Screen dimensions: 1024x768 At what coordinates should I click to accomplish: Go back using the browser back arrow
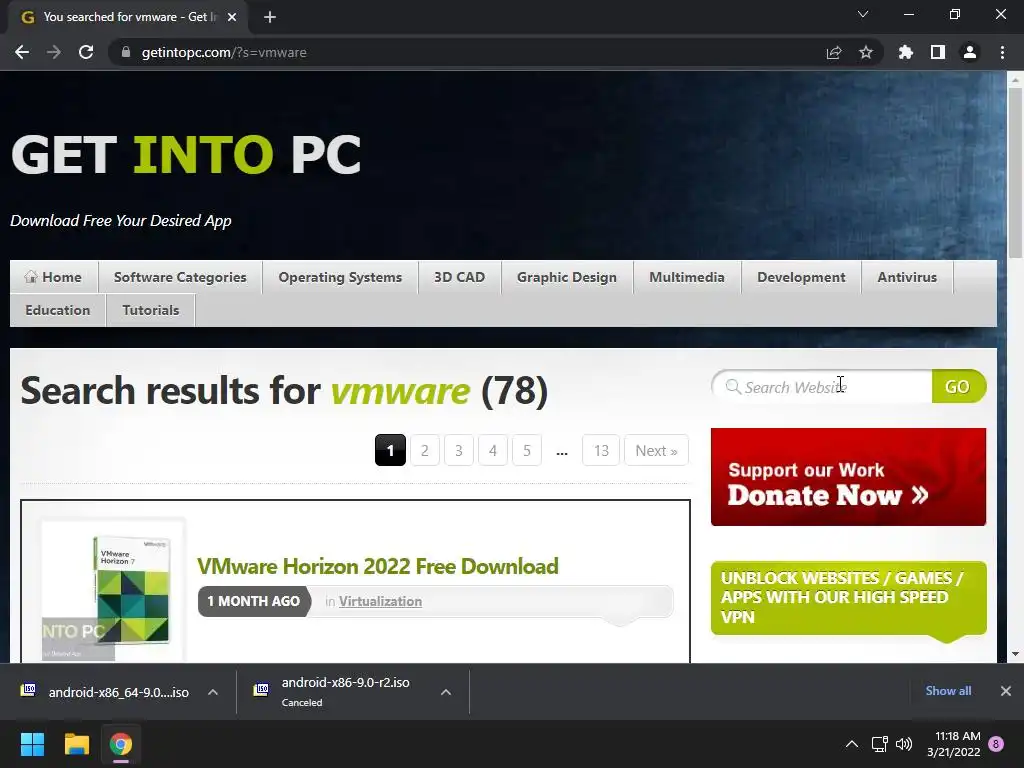22,52
